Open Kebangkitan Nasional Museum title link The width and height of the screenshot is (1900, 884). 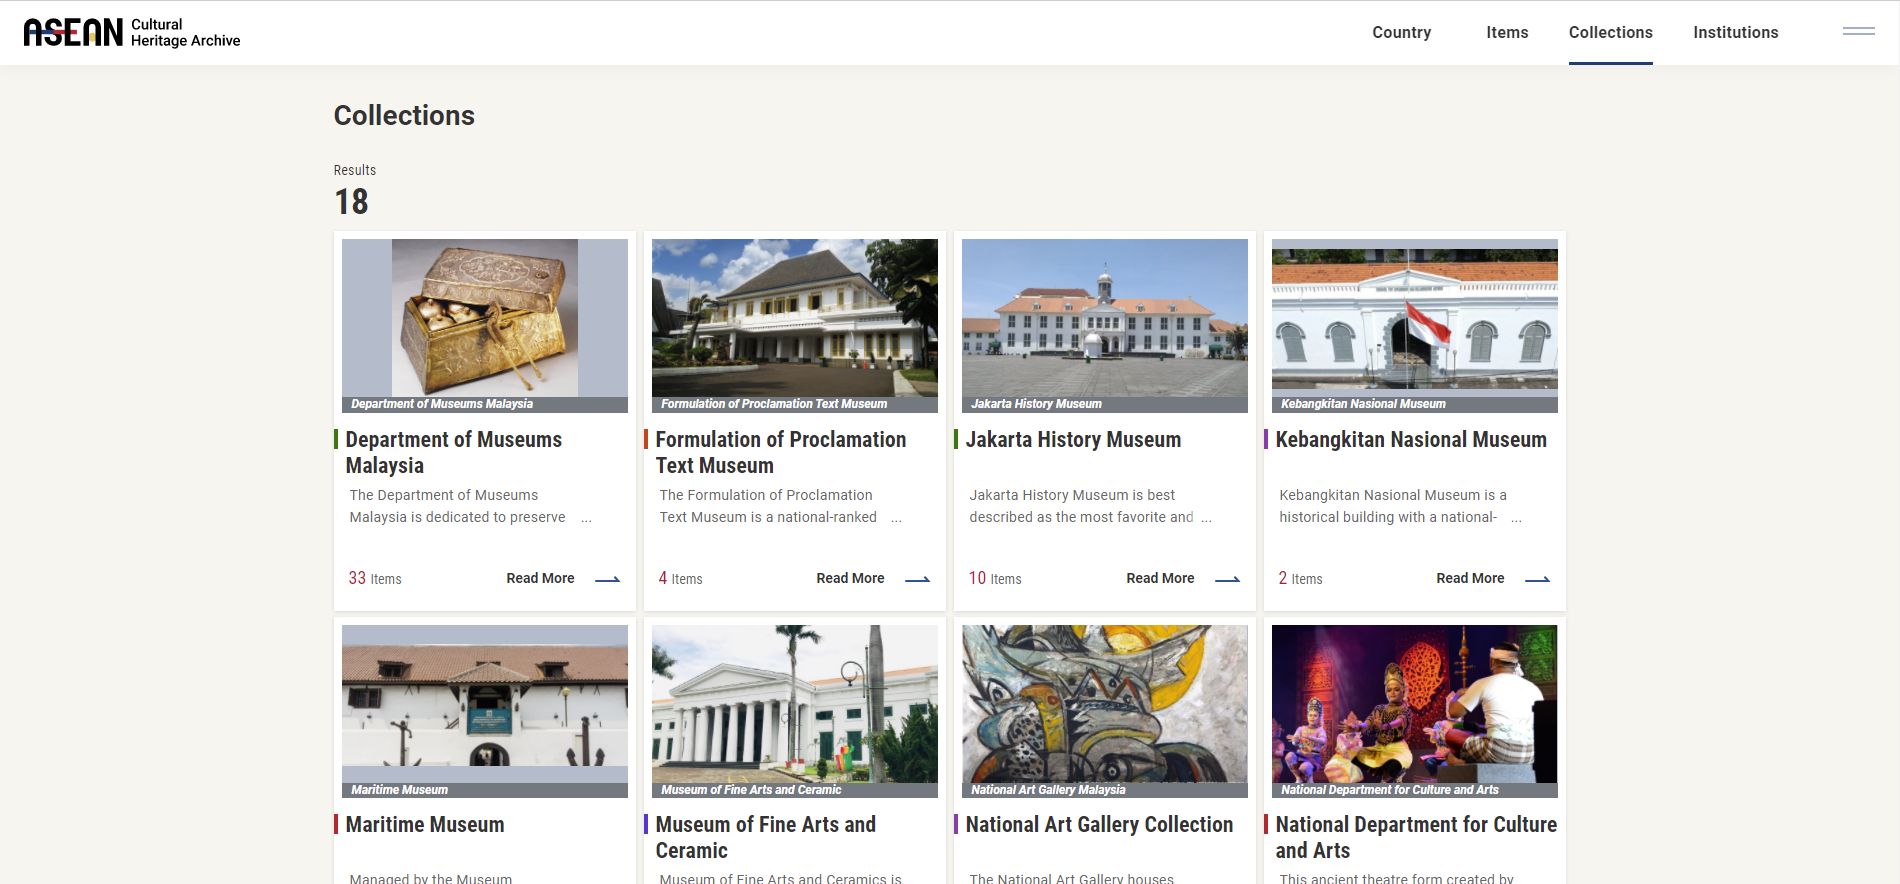point(1410,440)
